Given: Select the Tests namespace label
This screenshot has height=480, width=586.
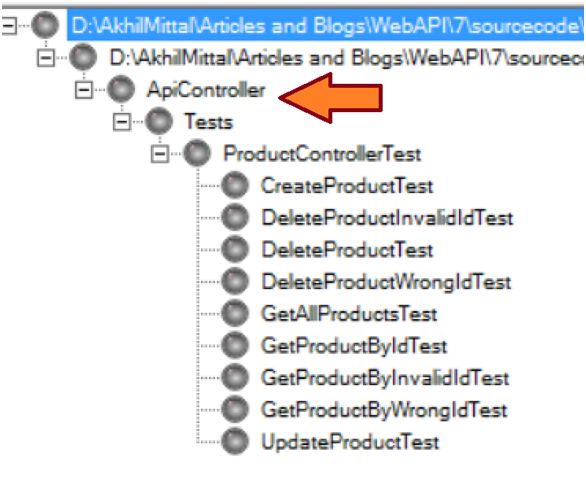Looking at the screenshot, I should pos(209,121).
